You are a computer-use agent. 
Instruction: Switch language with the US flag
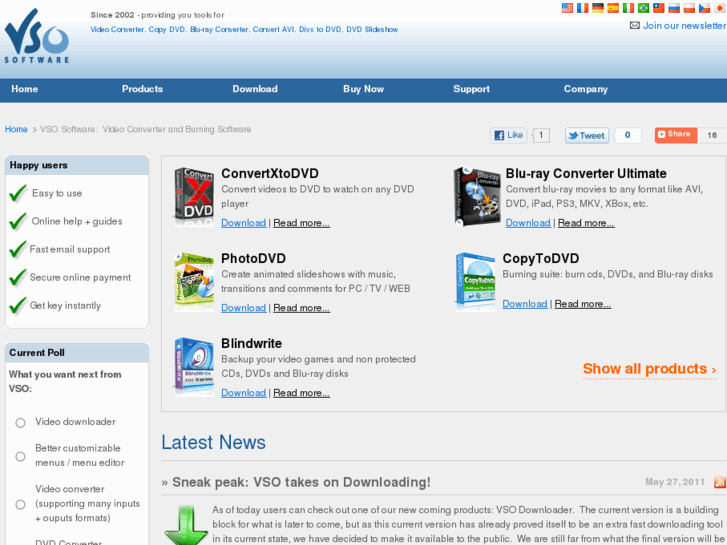(x=567, y=8)
